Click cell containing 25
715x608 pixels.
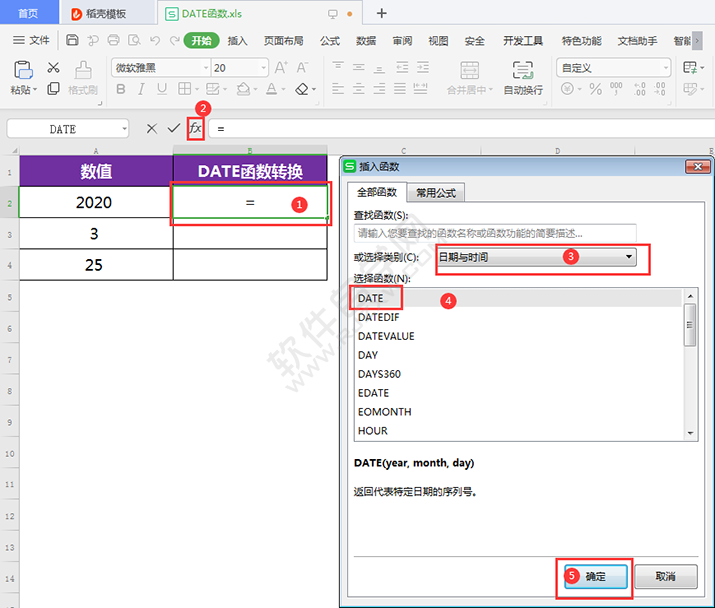[96, 265]
